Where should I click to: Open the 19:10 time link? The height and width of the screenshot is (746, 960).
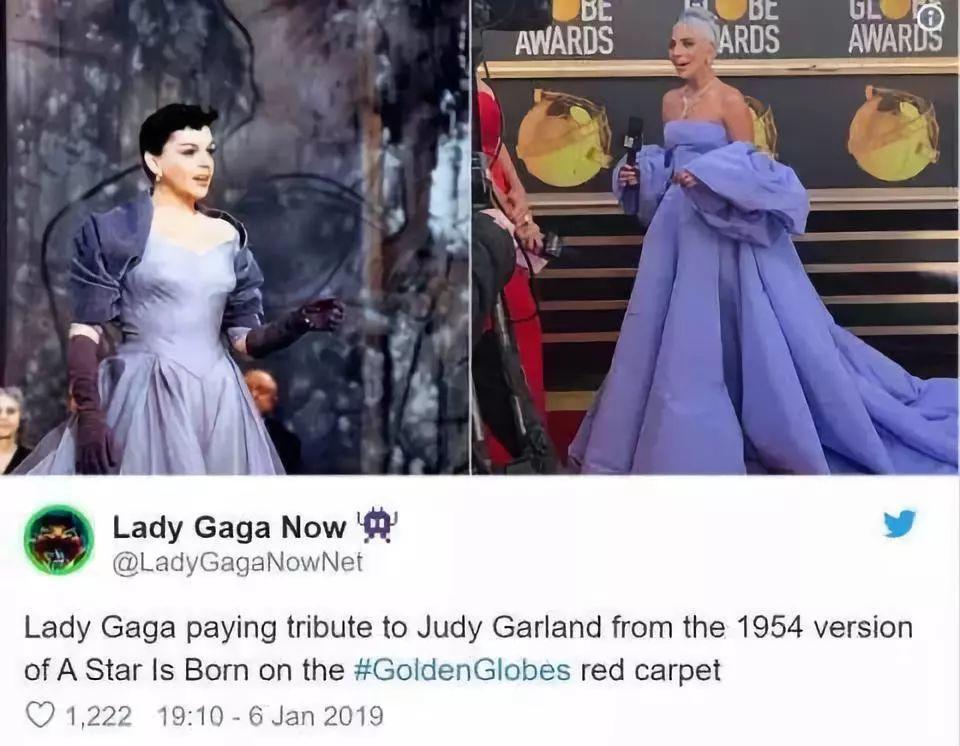[x=189, y=715]
